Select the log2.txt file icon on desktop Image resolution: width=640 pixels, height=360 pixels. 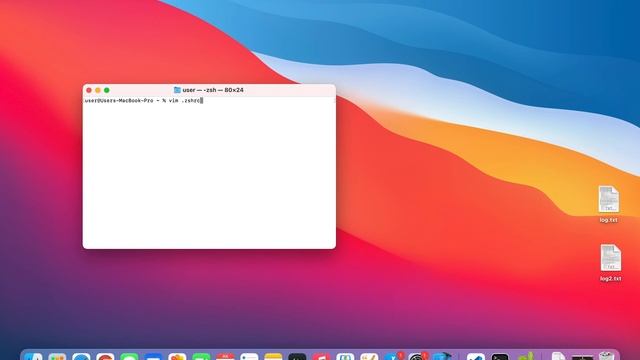tap(611, 258)
